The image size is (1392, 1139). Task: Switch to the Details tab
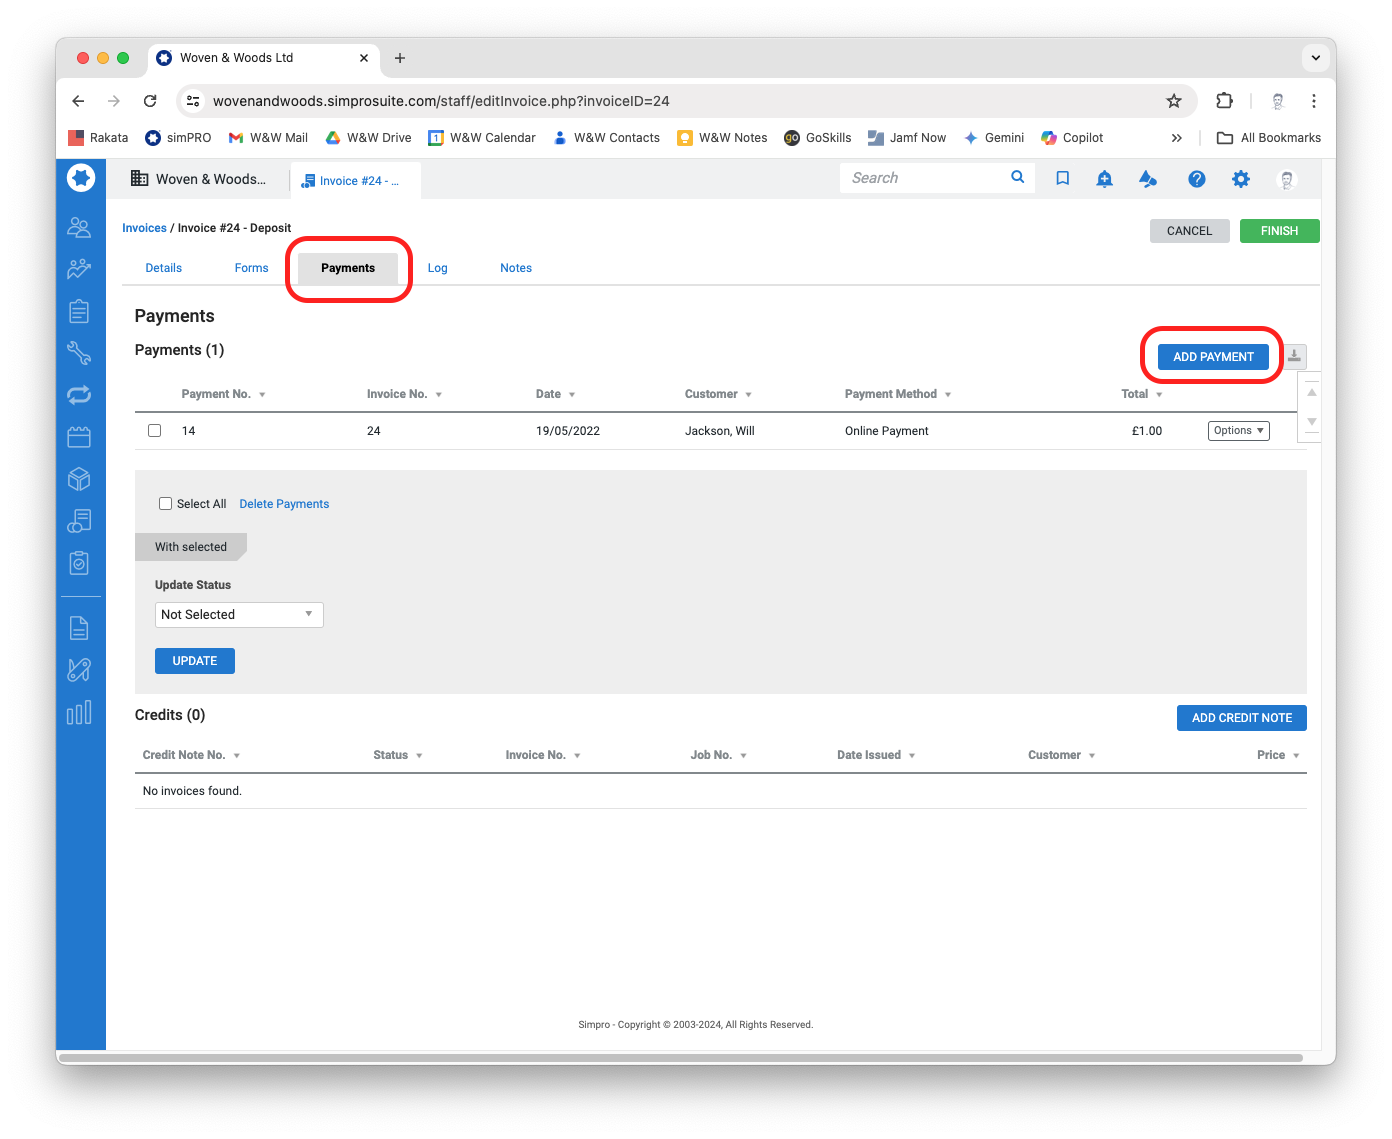point(164,268)
